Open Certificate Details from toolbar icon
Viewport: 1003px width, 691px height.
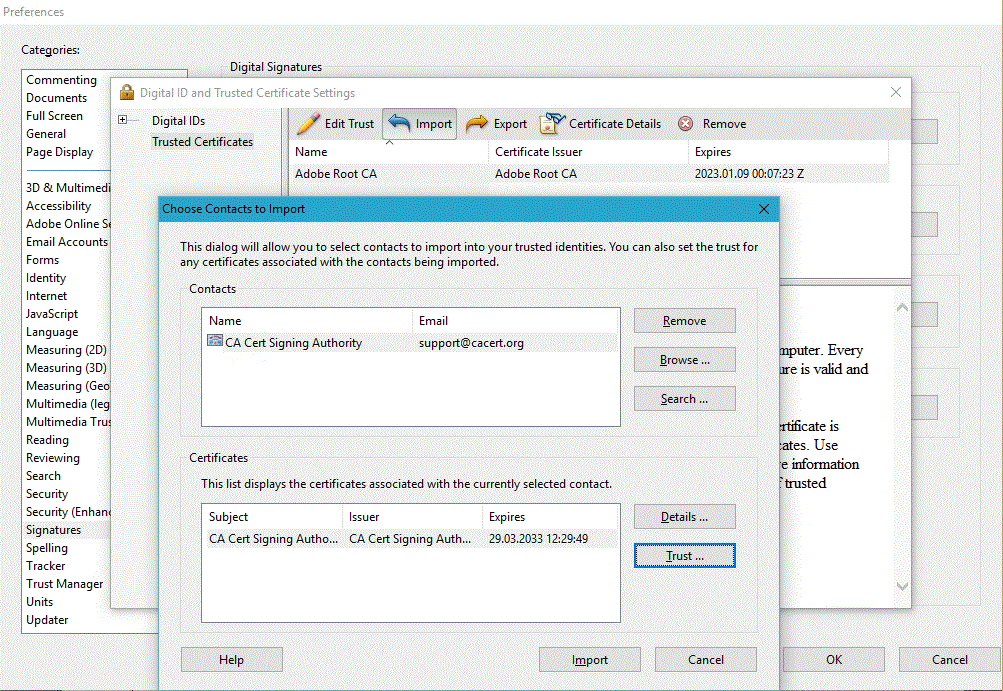click(x=552, y=124)
